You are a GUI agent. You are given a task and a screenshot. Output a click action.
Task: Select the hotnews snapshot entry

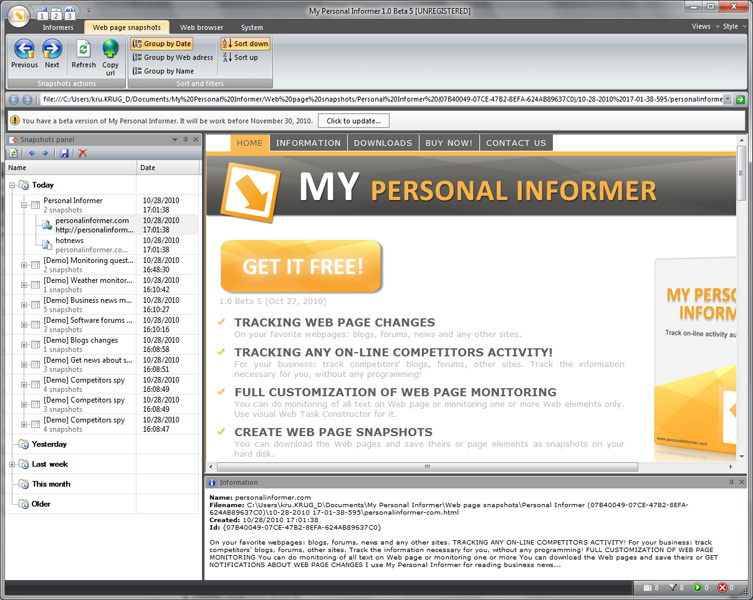70,241
